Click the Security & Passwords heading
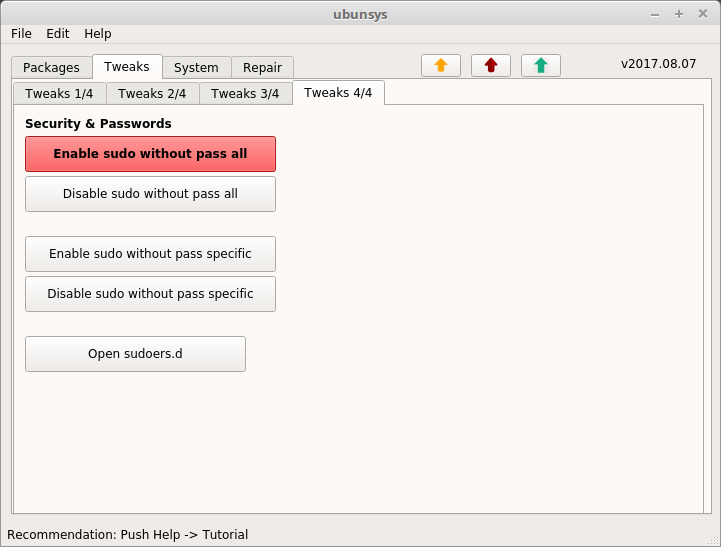Image resolution: width=721 pixels, height=547 pixels. 98,124
